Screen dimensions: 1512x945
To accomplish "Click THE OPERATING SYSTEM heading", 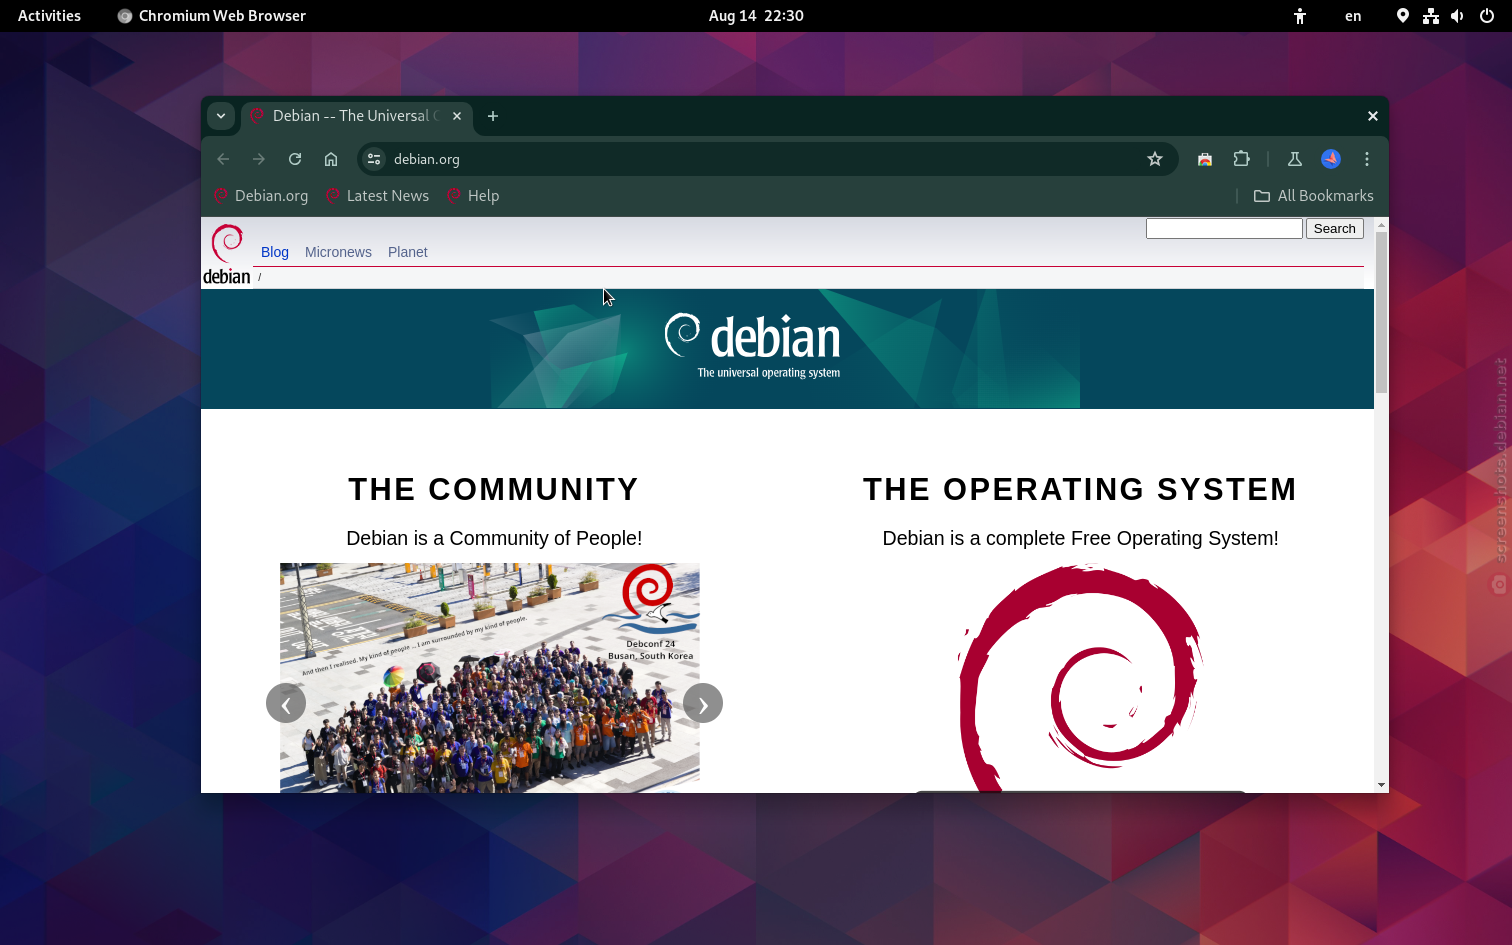I will coord(1080,489).
